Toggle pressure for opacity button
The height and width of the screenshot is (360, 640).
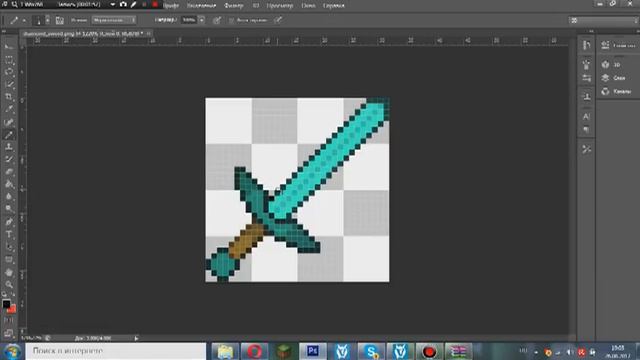217,20
